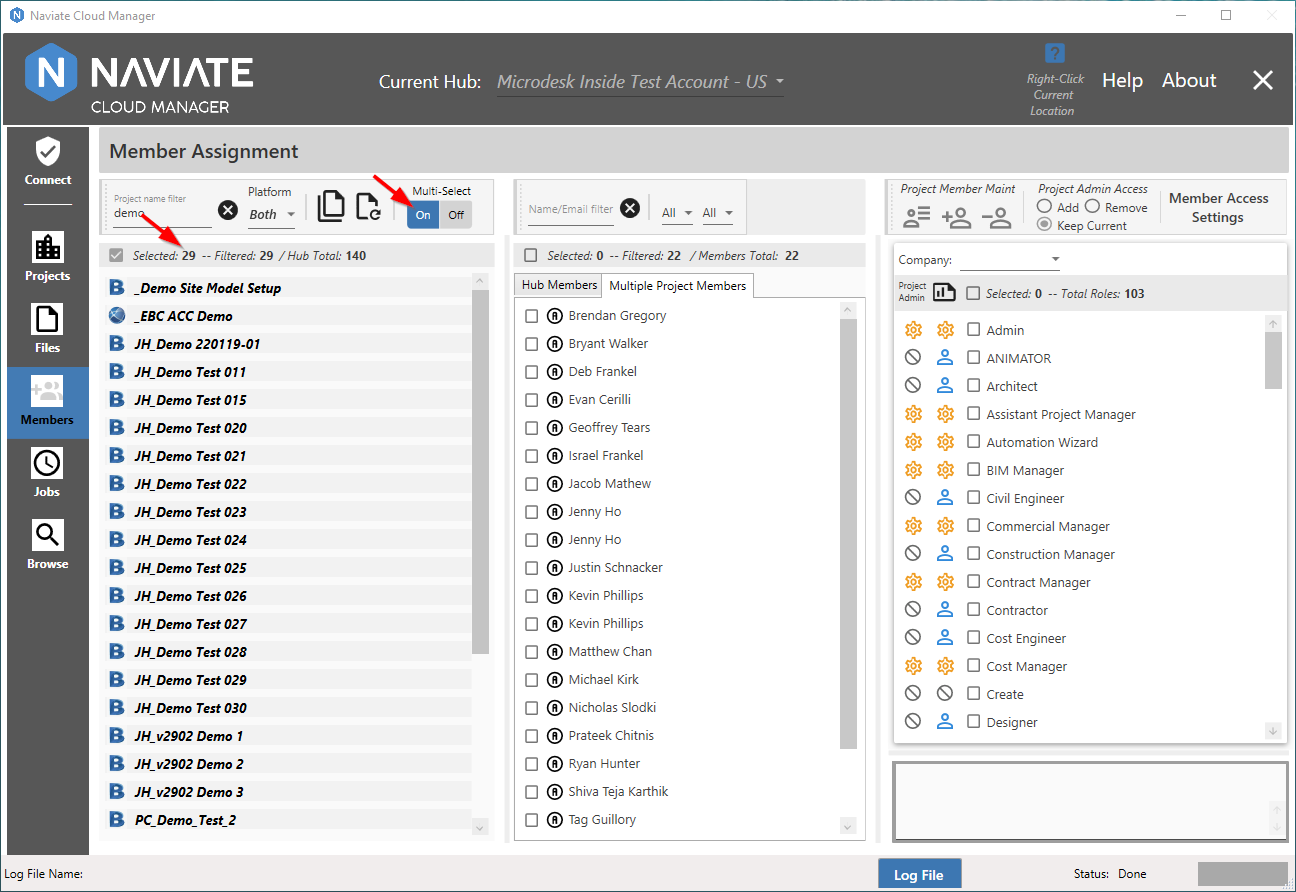Open the Browse sidebar section
This screenshot has width=1296, height=892.
click(48, 546)
